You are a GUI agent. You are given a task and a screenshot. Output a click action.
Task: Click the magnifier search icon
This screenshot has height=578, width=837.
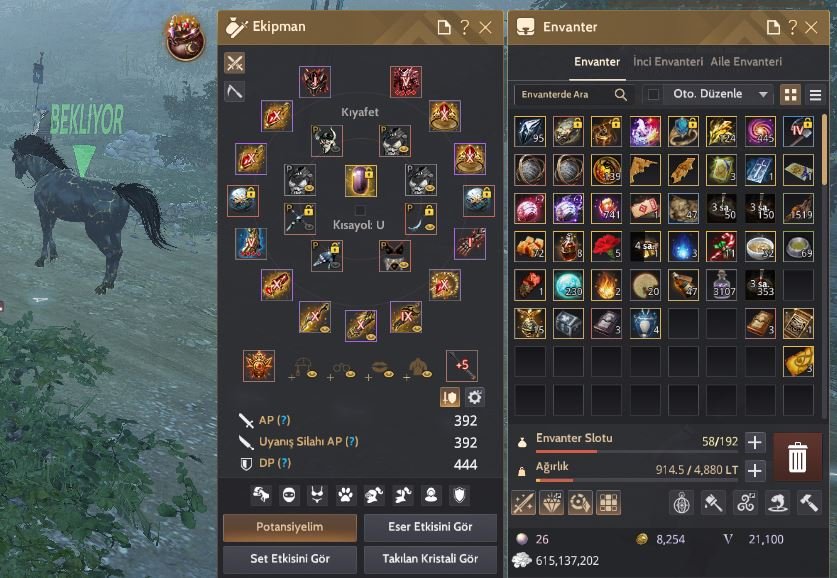[620, 94]
